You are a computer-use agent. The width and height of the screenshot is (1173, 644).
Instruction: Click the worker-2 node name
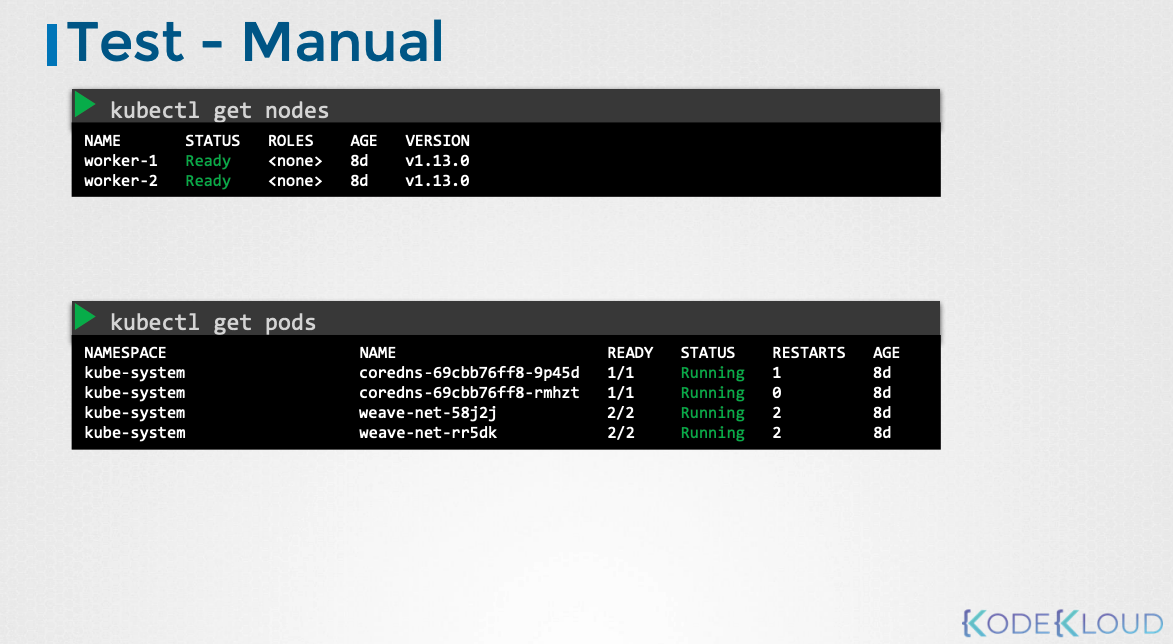(120, 181)
